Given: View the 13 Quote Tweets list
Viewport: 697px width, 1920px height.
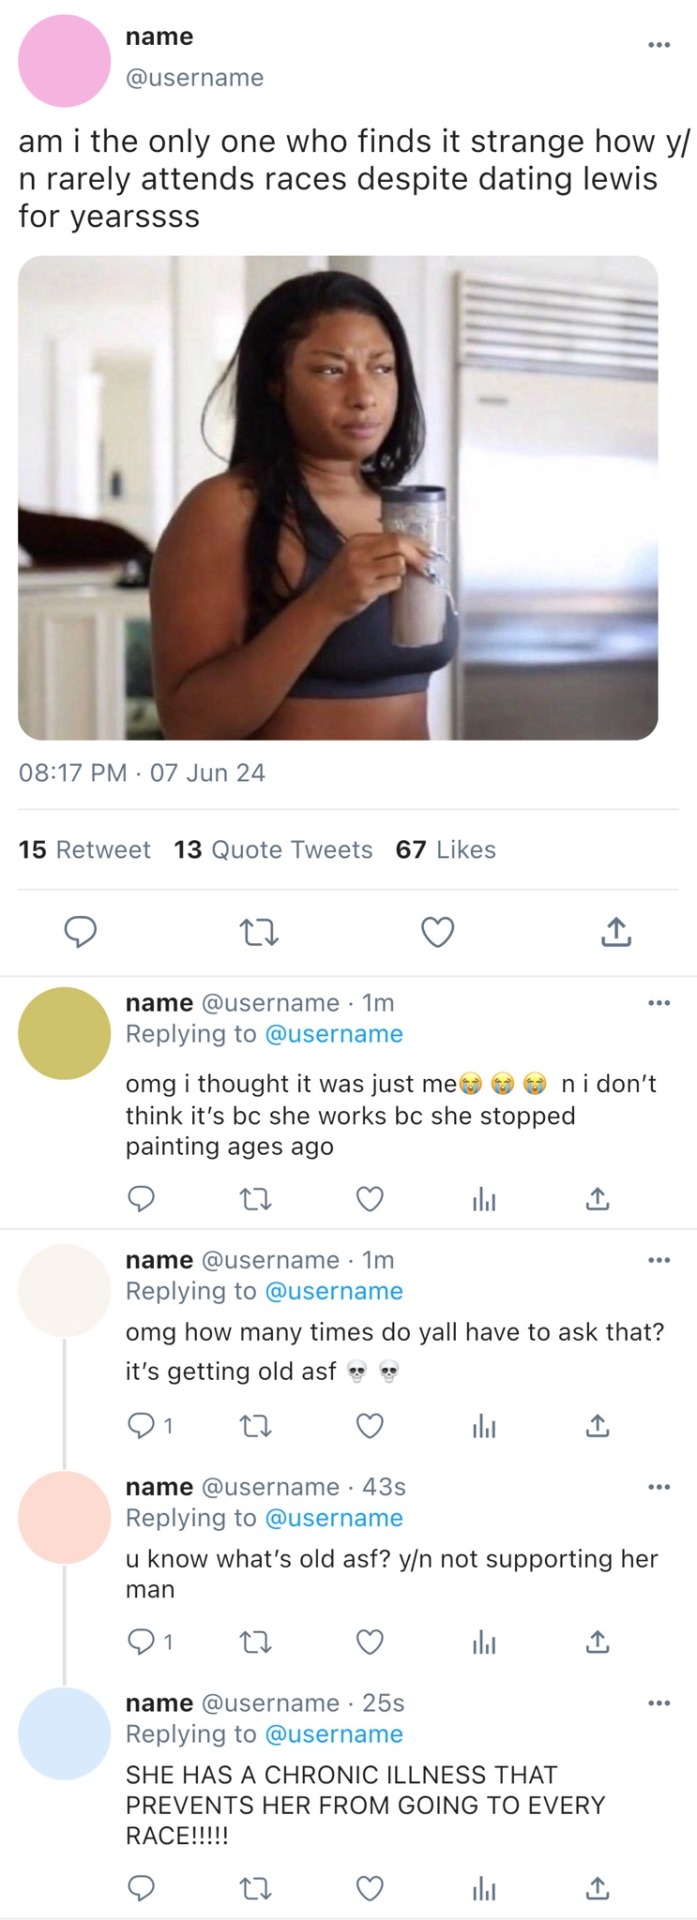Looking at the screenshot, I should [273, 850].
